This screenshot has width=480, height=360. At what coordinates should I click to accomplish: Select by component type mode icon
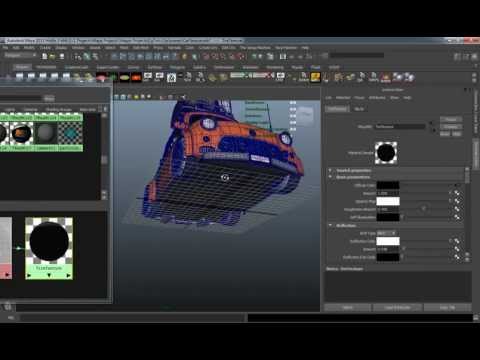pyautogui.click(x=95, y=56)
